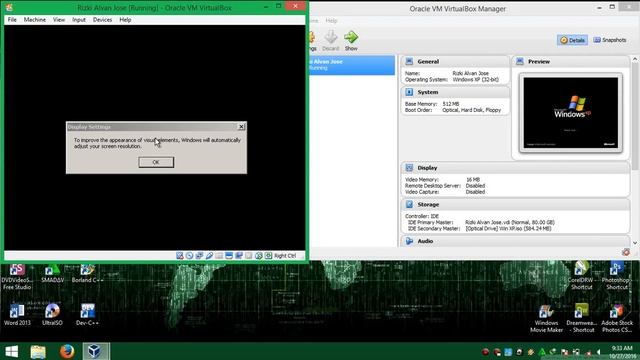Click the 'Rizki Alvan Jose.vdi' primary master entry

[x=510, y=222]
